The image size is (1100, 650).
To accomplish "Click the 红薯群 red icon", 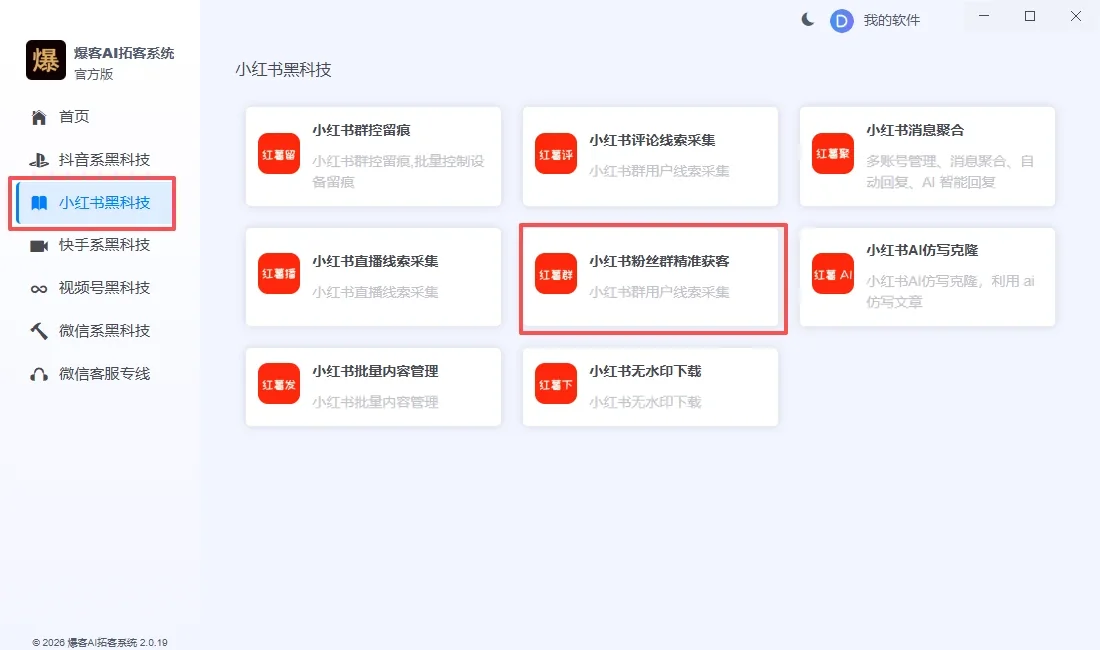I will pos(556,273).
